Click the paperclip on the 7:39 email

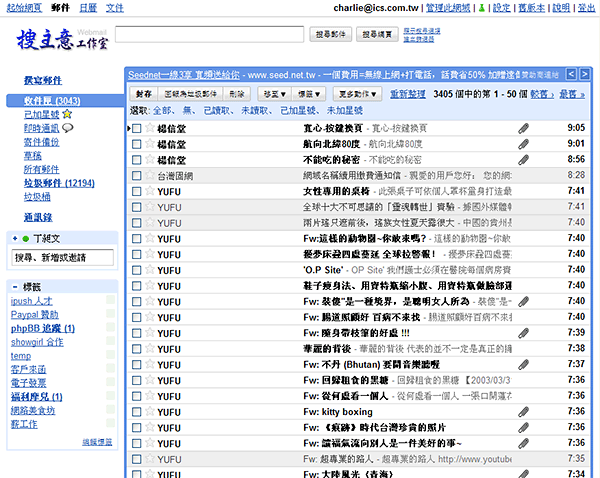[523, 333]
